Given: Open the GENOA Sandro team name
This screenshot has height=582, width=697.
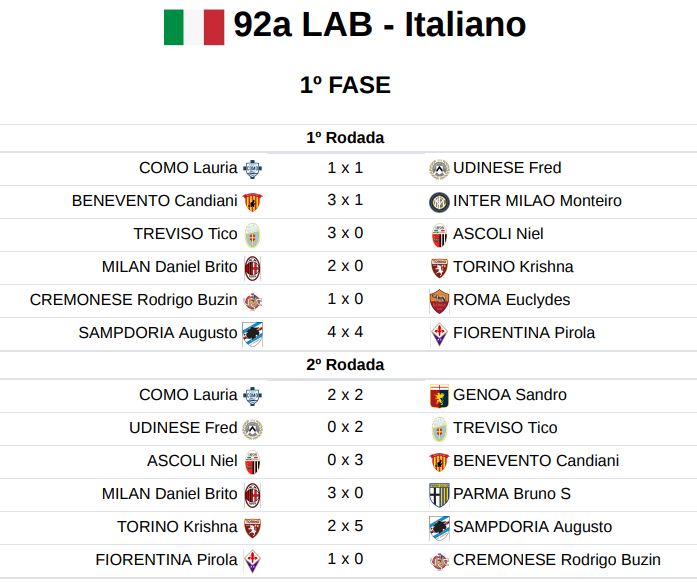Looking at the screenshot, I should [x=509, y=395].
